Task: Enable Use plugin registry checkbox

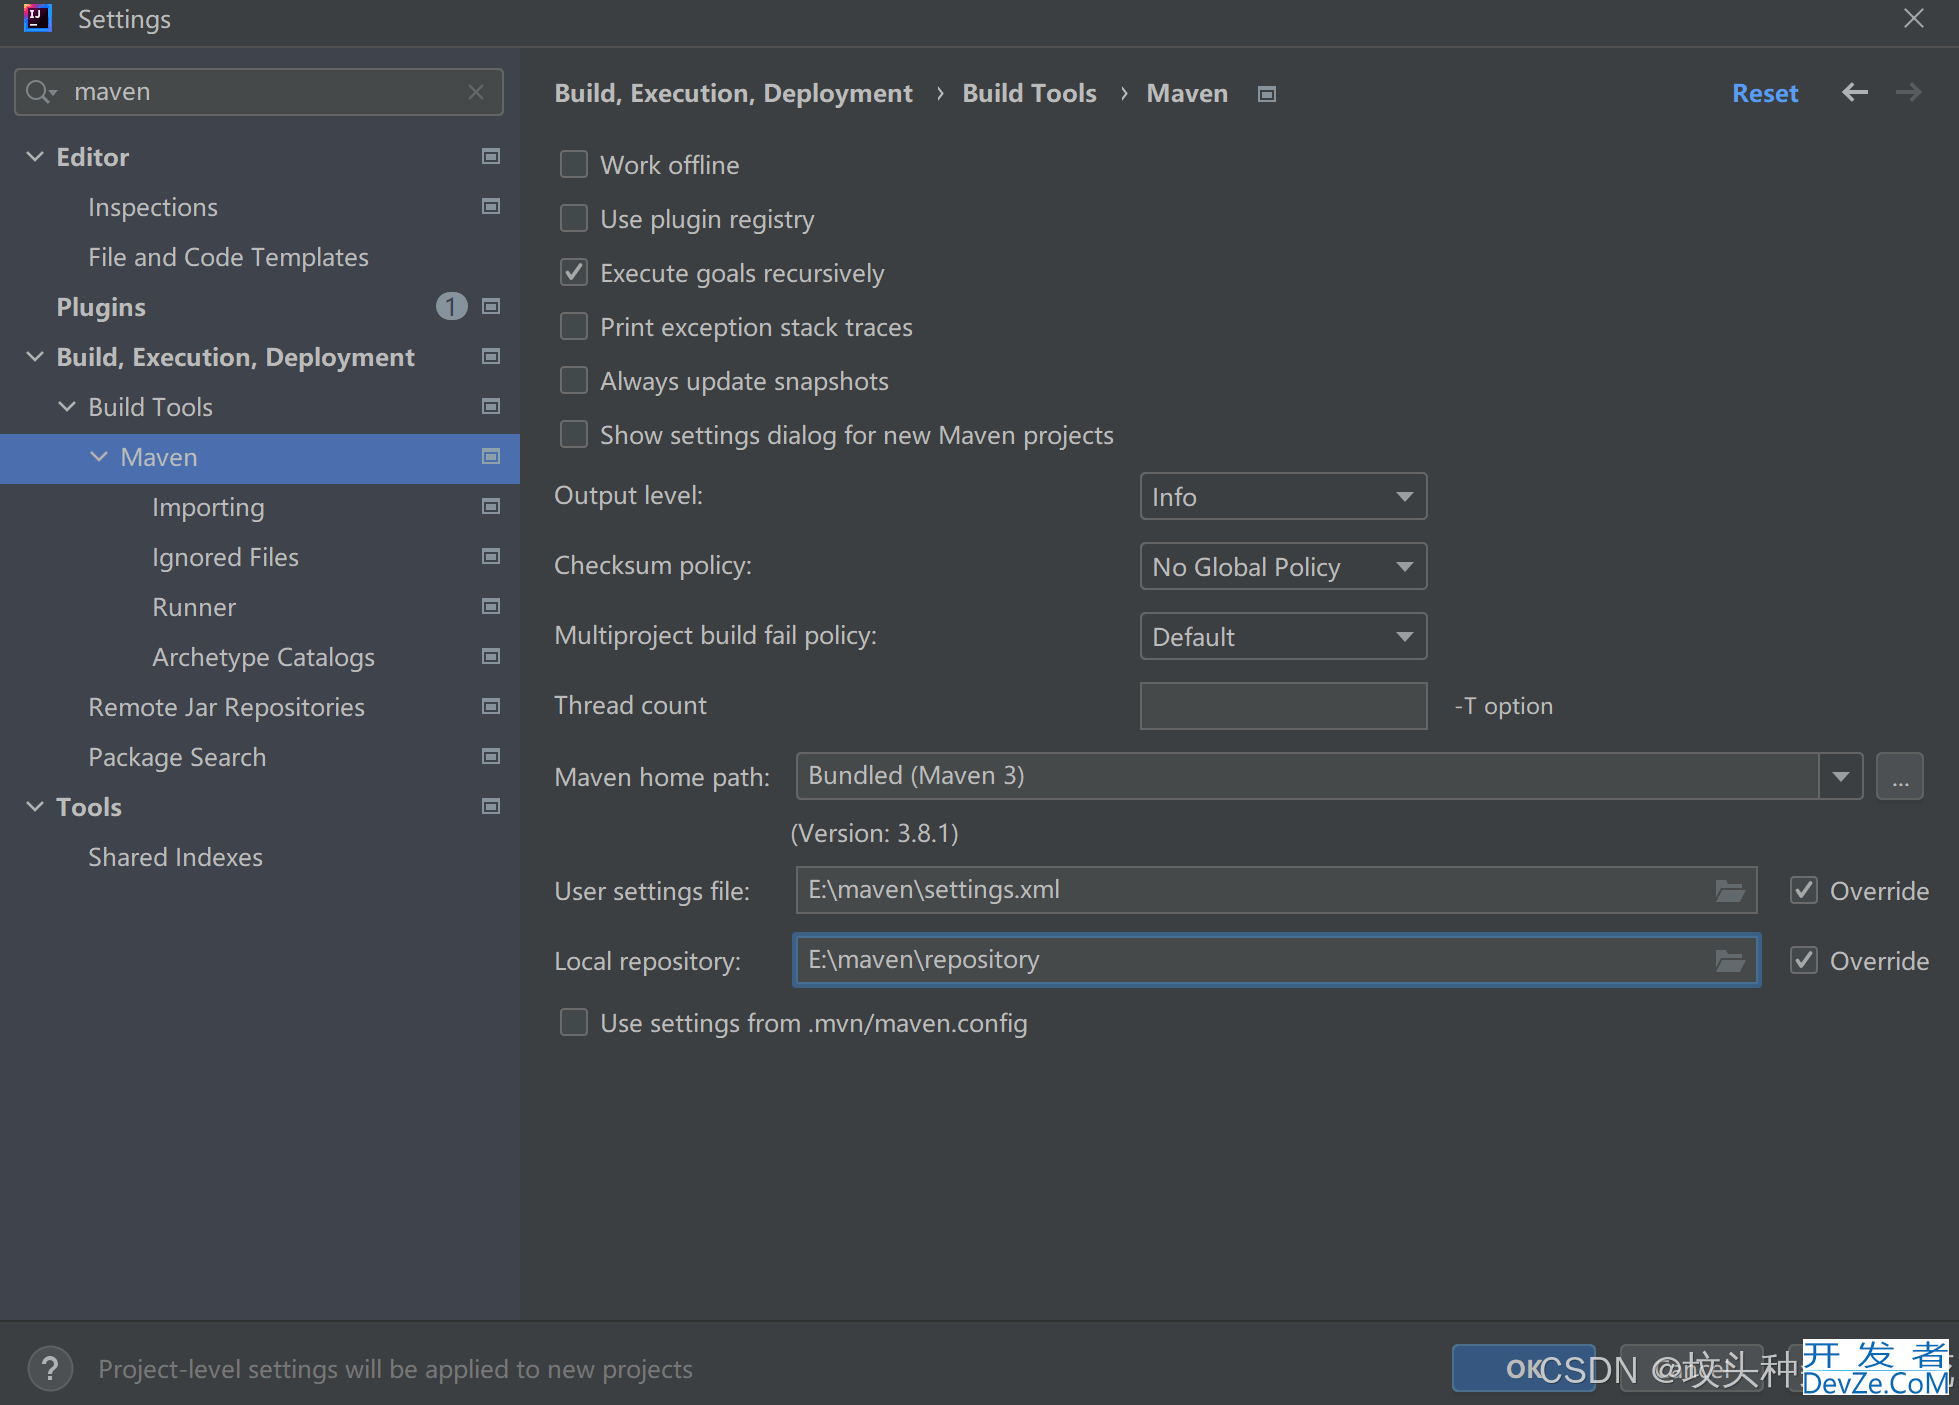Action: pos(574,218)
